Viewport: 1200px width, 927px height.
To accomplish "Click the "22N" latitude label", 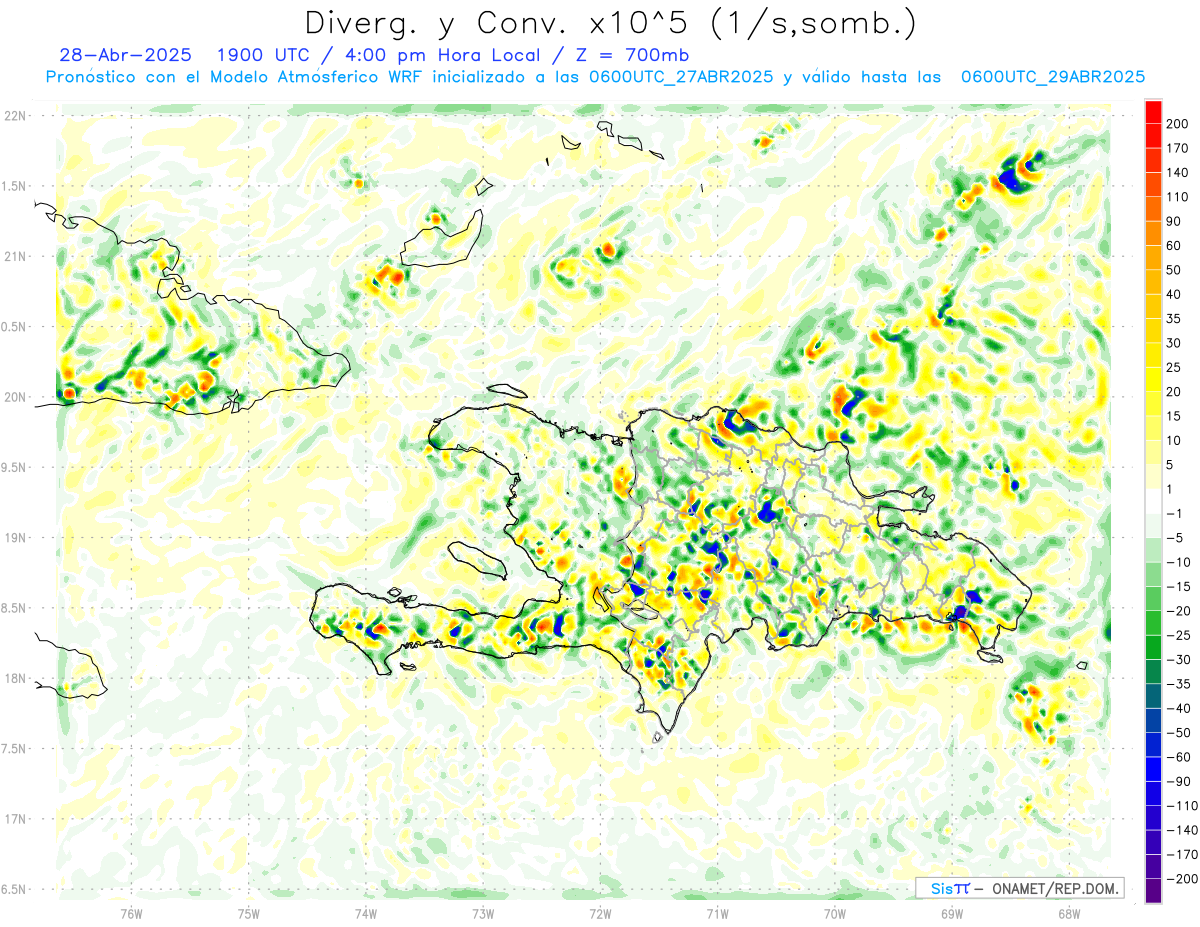I will click(x=14, y=116).
